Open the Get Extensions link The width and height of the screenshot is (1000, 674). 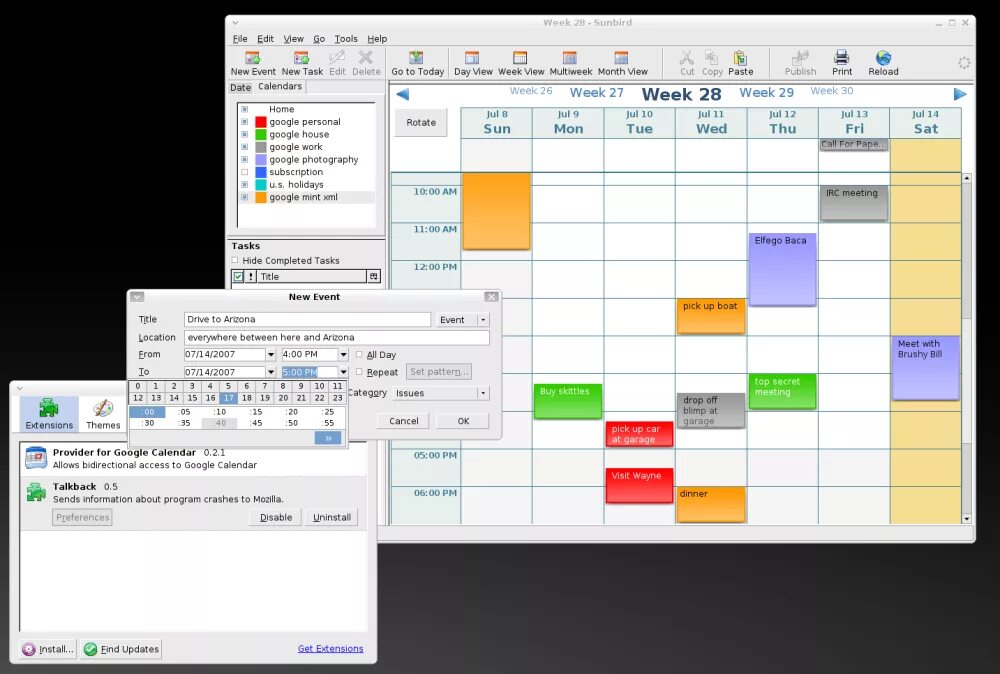tap(330, 648)
